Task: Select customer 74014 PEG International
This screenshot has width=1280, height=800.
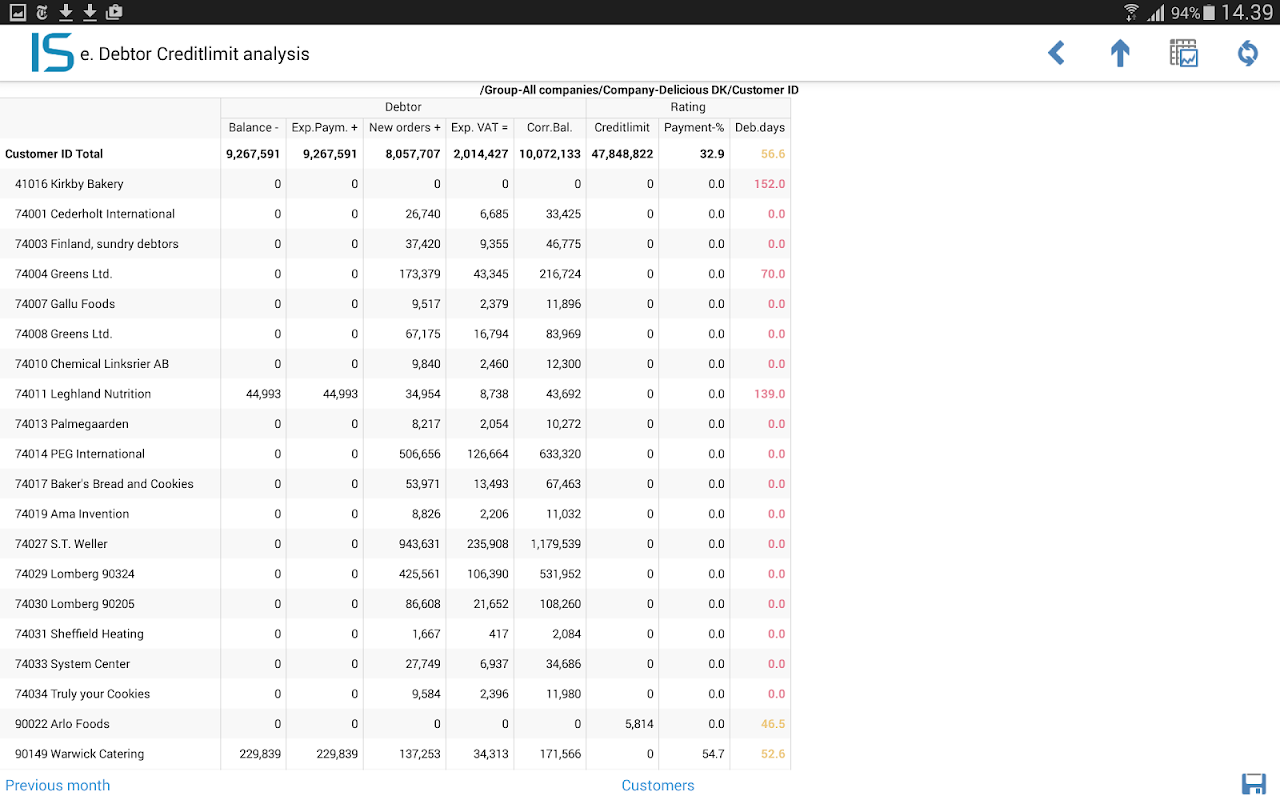Action: click(395, 454)
